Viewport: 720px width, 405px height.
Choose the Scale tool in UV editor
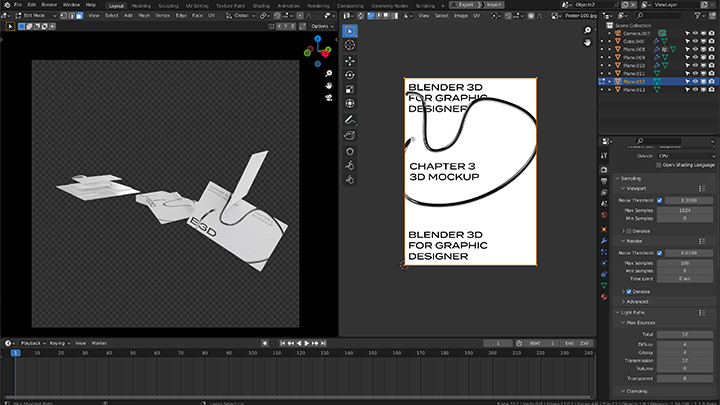point(350,89)
